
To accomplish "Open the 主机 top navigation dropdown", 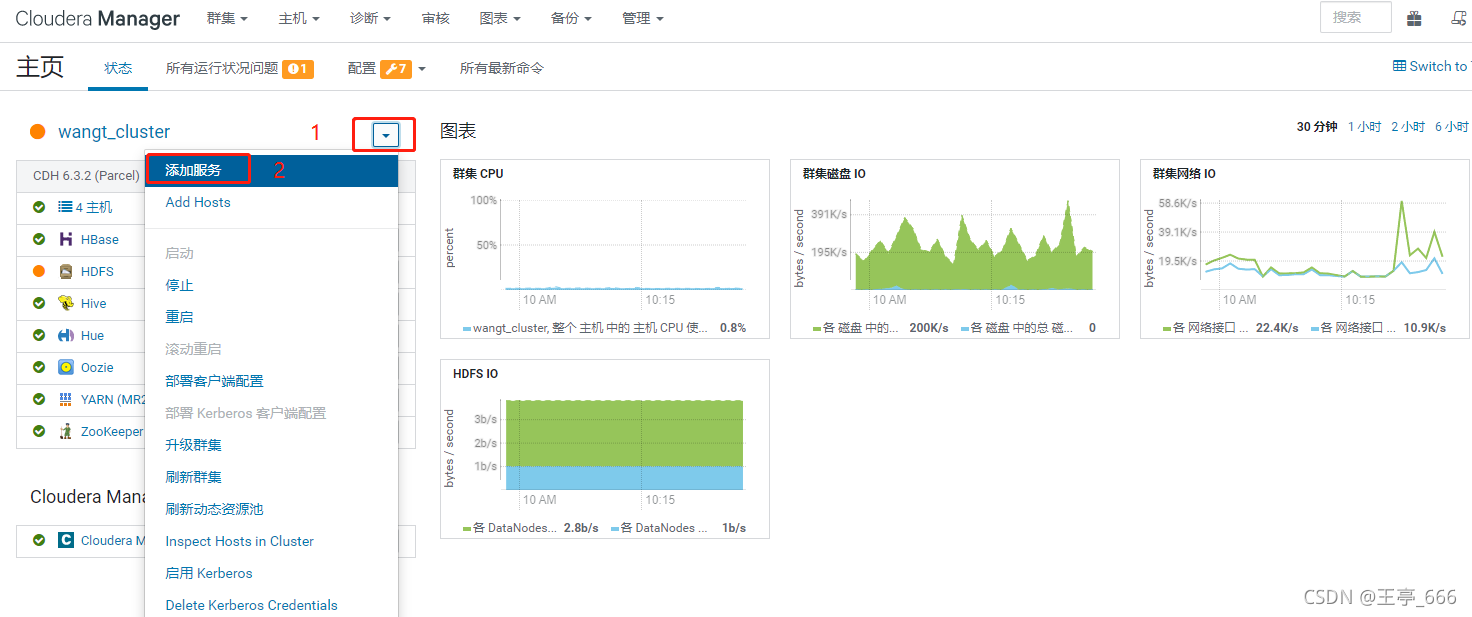I will coord(299,18).
